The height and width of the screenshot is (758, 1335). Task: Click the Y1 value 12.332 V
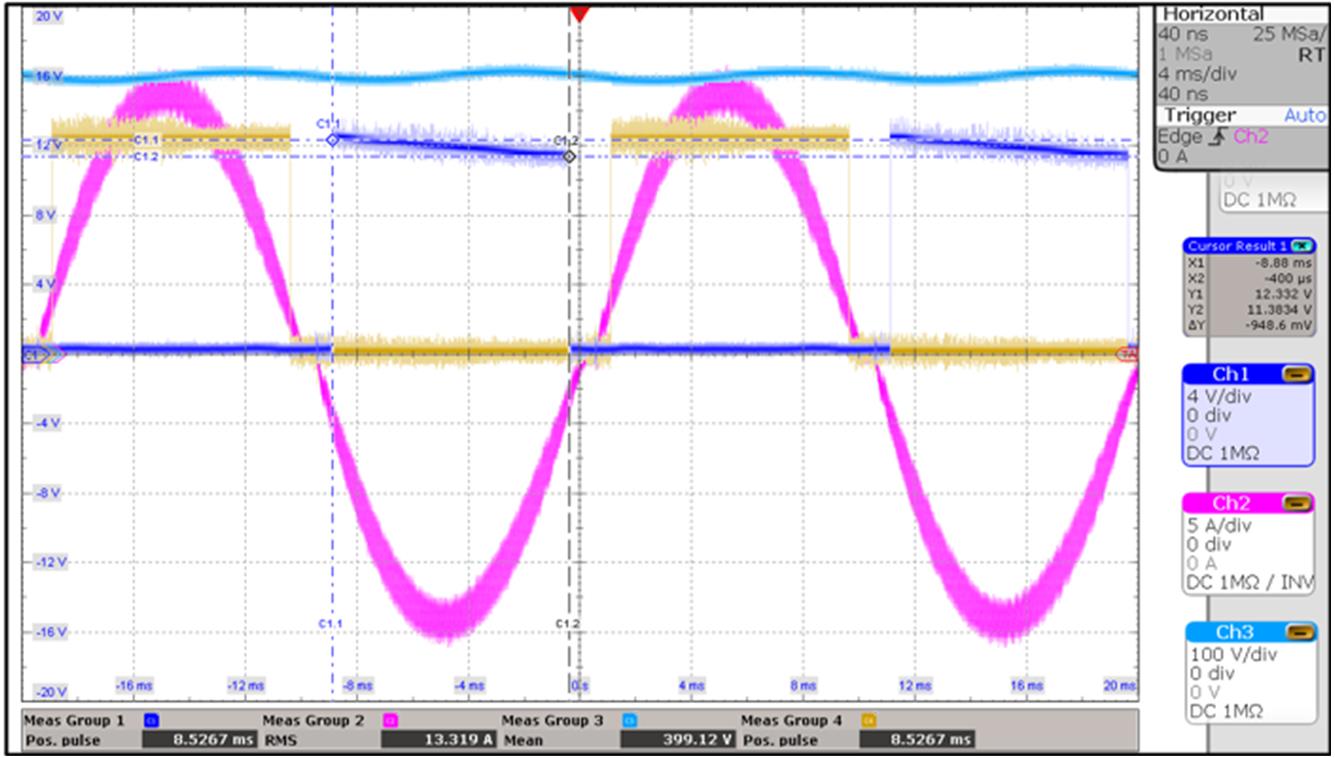tap(1283, 296)
